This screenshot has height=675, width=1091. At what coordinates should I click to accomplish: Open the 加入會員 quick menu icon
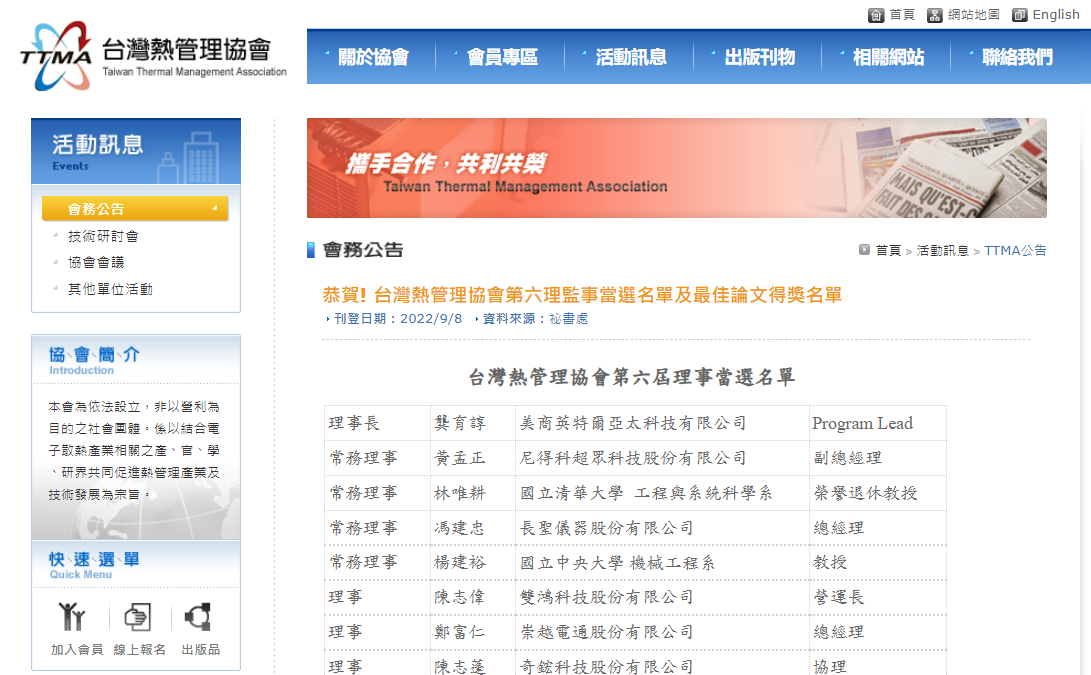(72, 617)
